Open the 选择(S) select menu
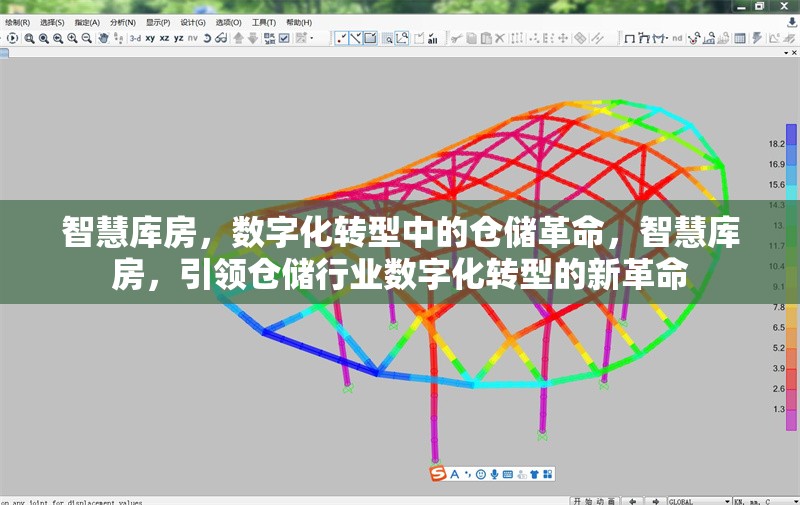Viewport: 800px width, 505px height. pos(52,22)
